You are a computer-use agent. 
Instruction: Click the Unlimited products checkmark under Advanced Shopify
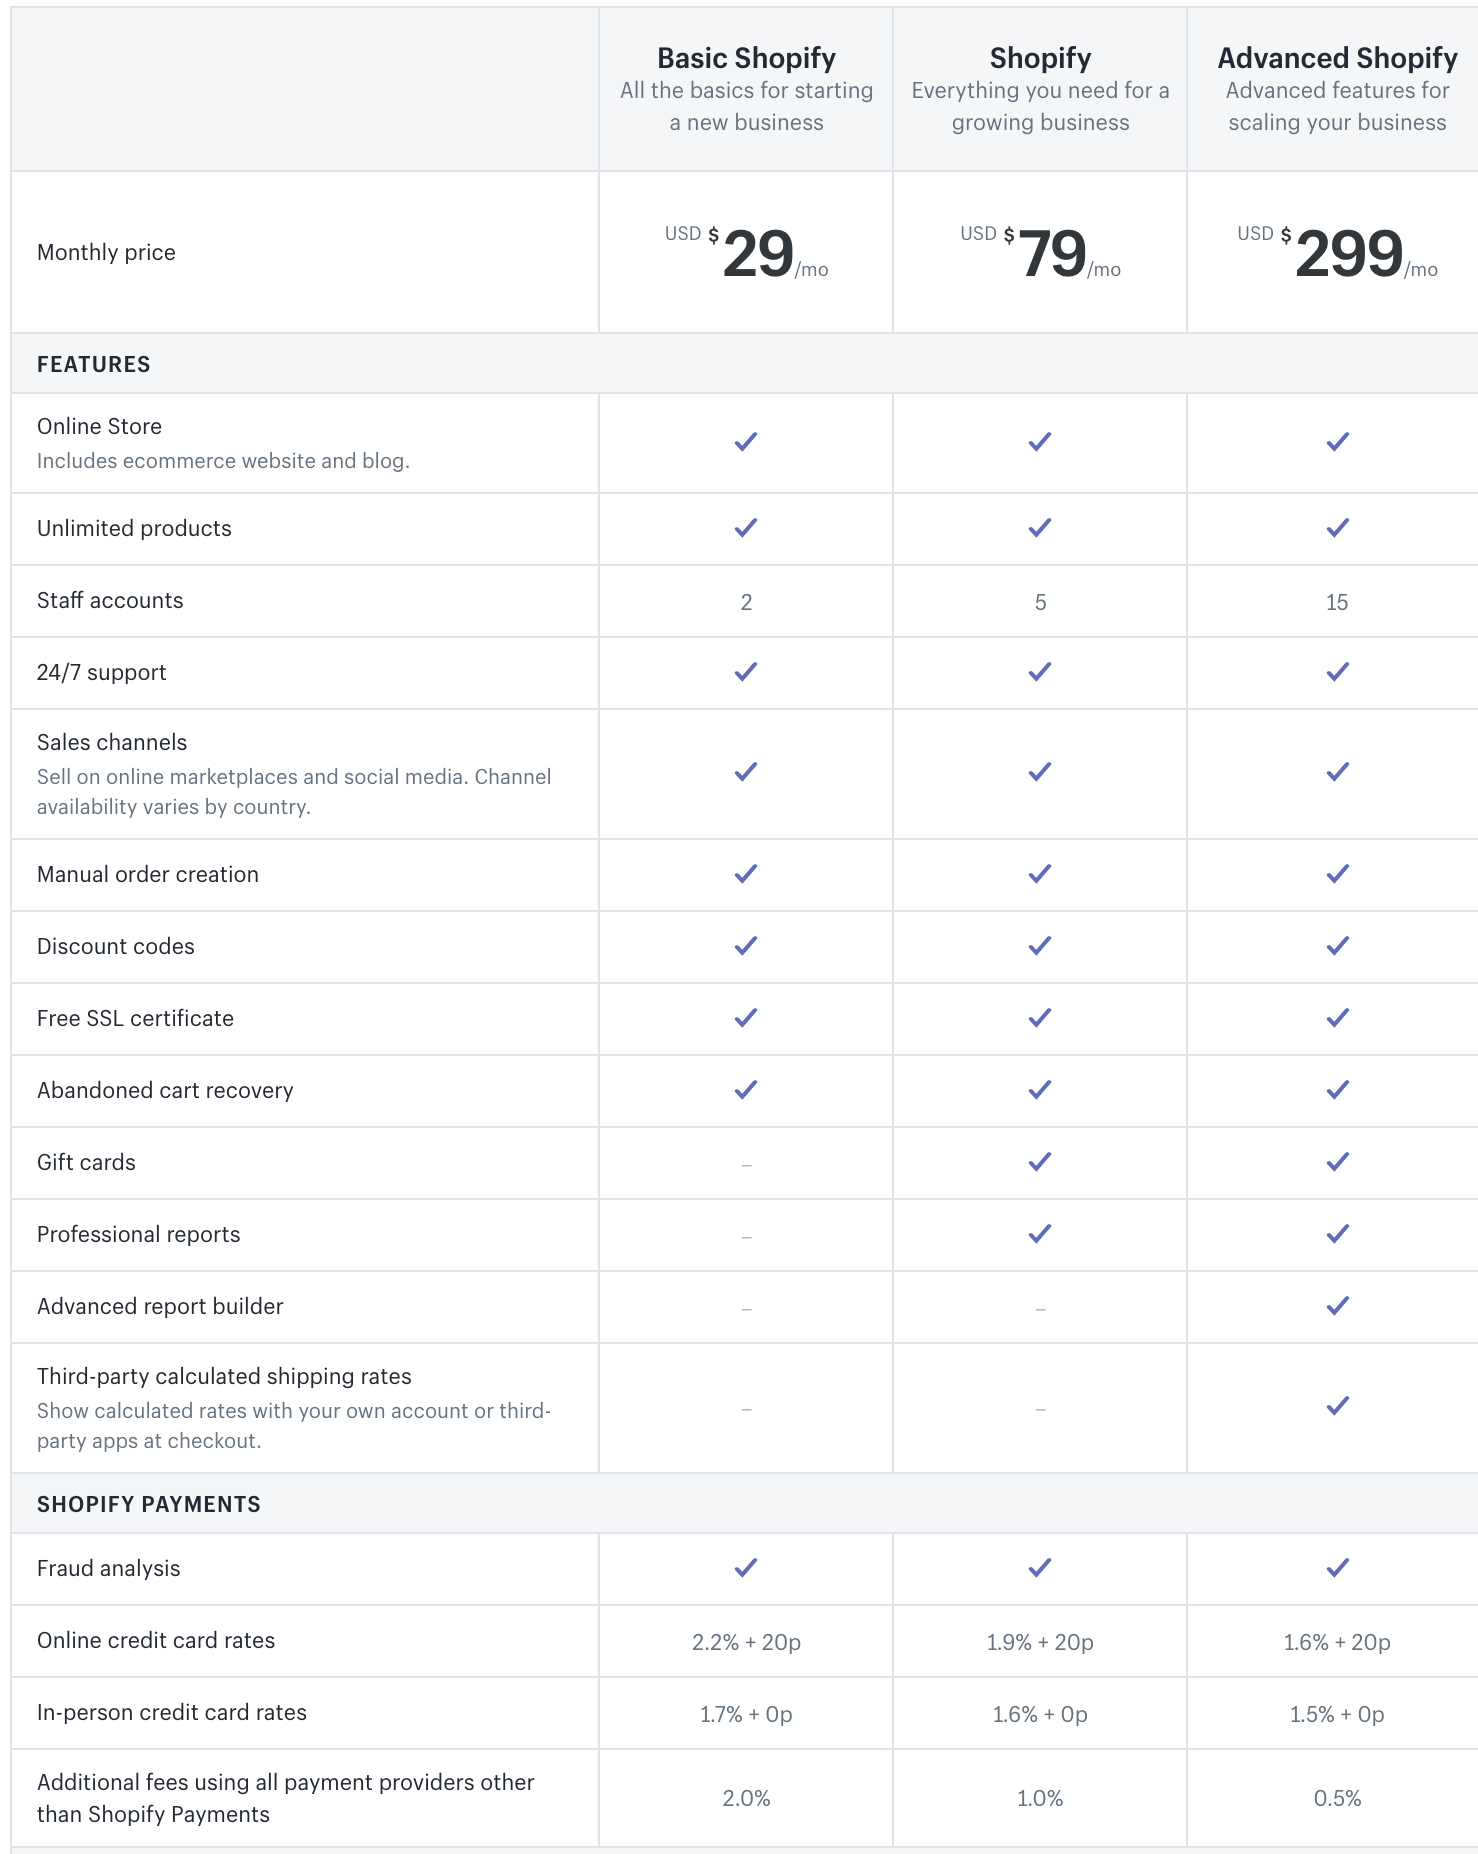pyautogui.click(x=1338, y=528)
